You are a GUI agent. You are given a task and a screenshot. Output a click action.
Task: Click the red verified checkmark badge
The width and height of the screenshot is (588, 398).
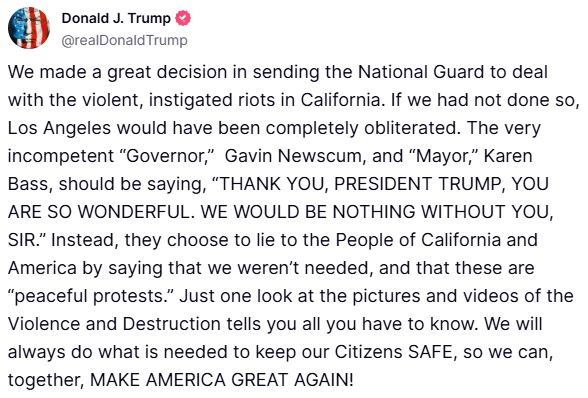coord(183,18)
